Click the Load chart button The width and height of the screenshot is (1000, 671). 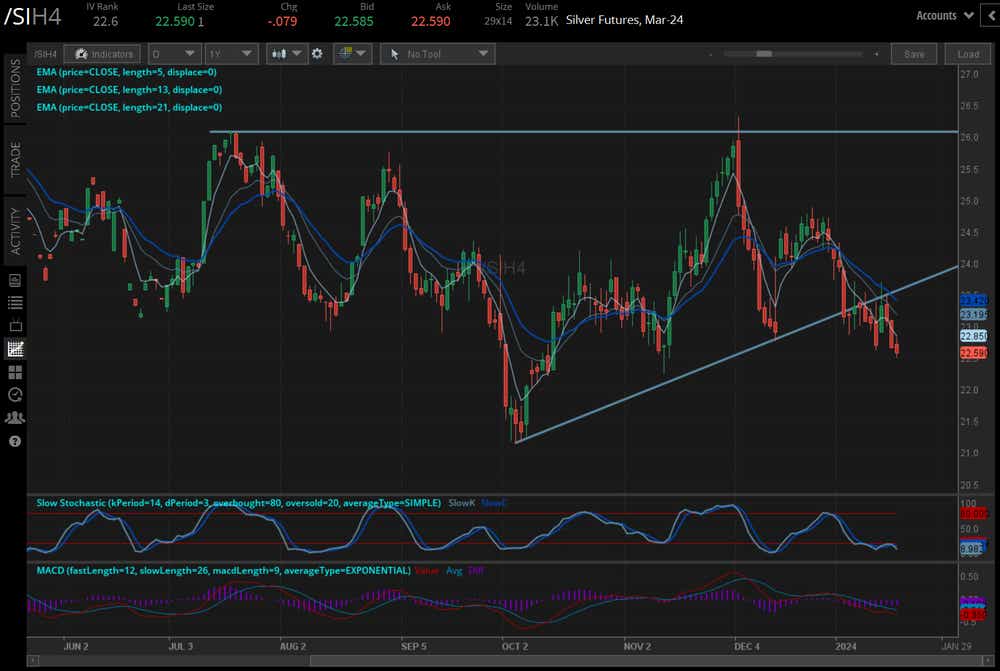[x=968, y=54]
